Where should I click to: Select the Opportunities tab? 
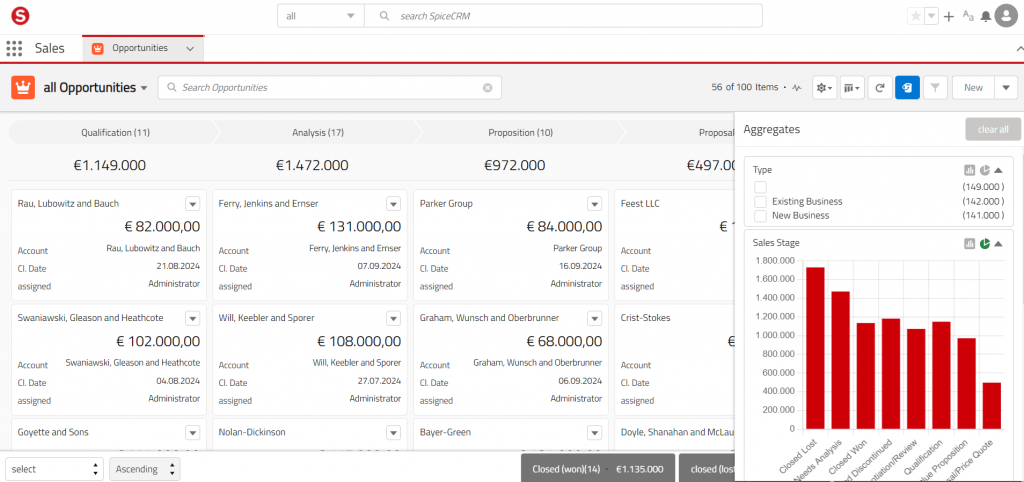pos(143,48)
